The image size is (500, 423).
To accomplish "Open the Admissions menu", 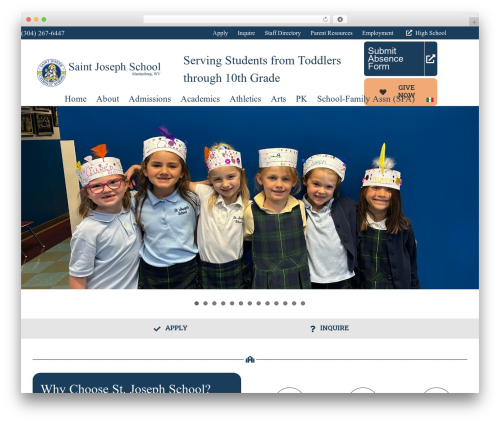I will pyautogui.click(x=150, y=99).
